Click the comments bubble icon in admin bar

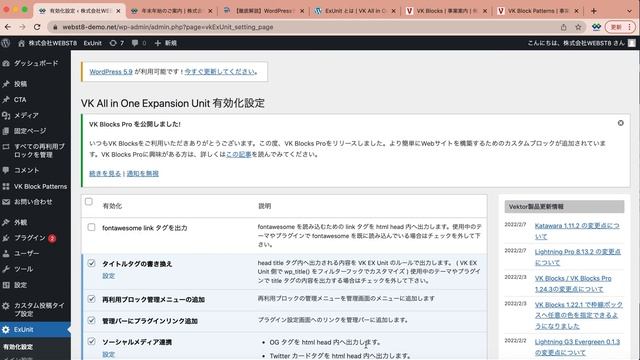(x=135, y=43)
